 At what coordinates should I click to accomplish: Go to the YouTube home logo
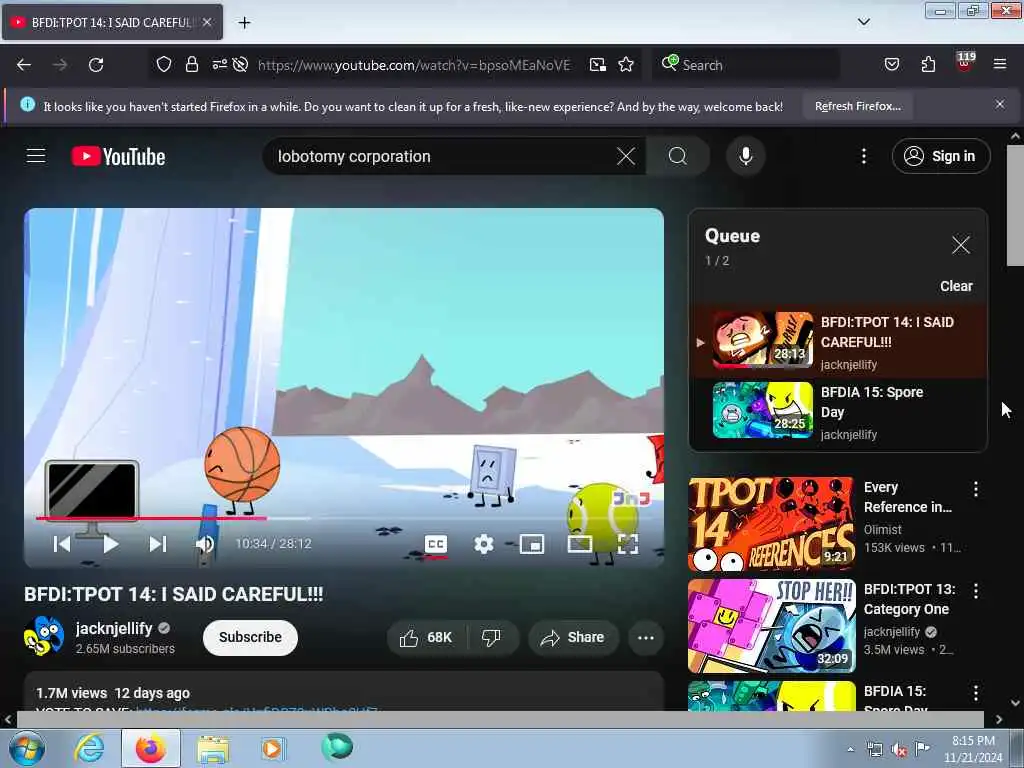(x=118, y=157)
